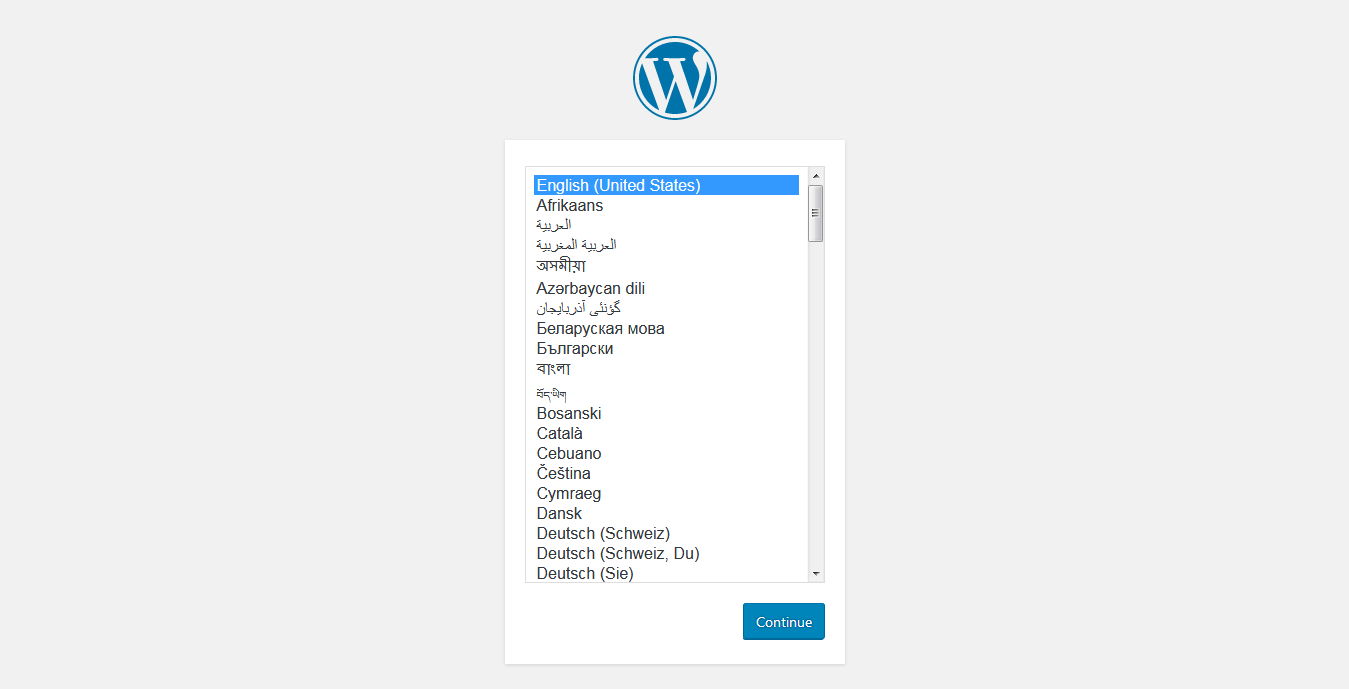Select Afrikaans from the language list

click(570, 205)
